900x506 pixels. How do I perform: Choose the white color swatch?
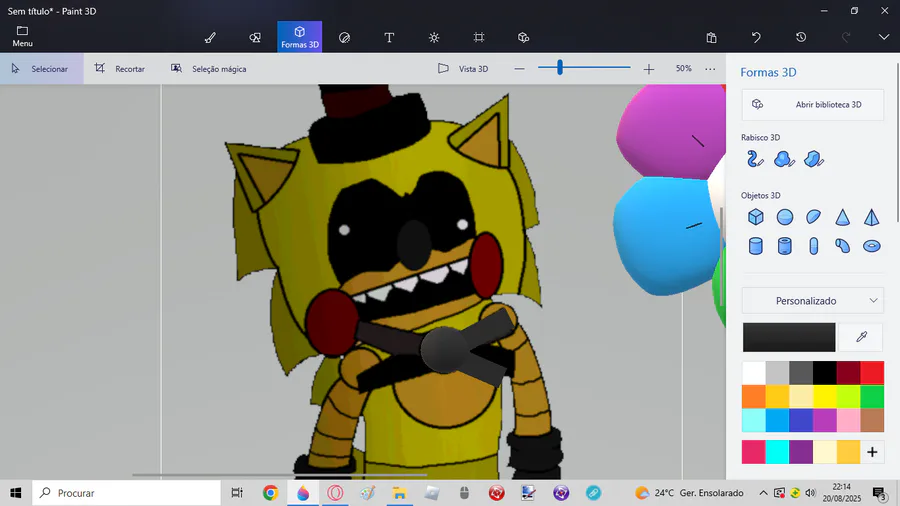(754, 373)
